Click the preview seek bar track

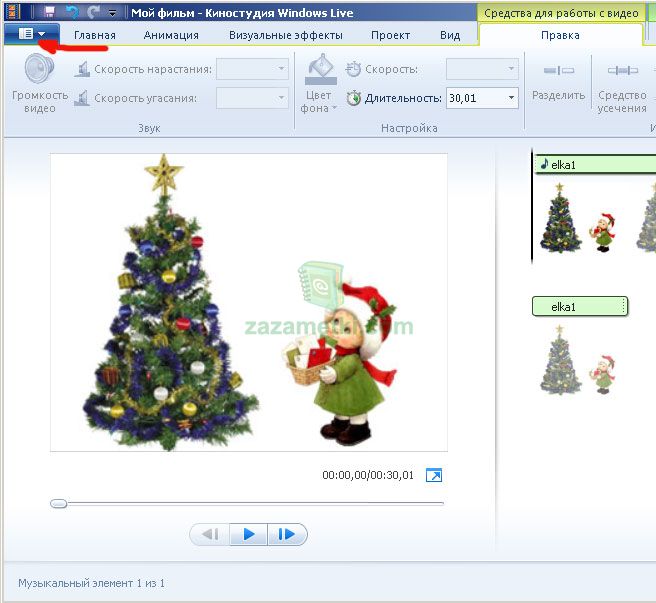click(x=247, y=503)
